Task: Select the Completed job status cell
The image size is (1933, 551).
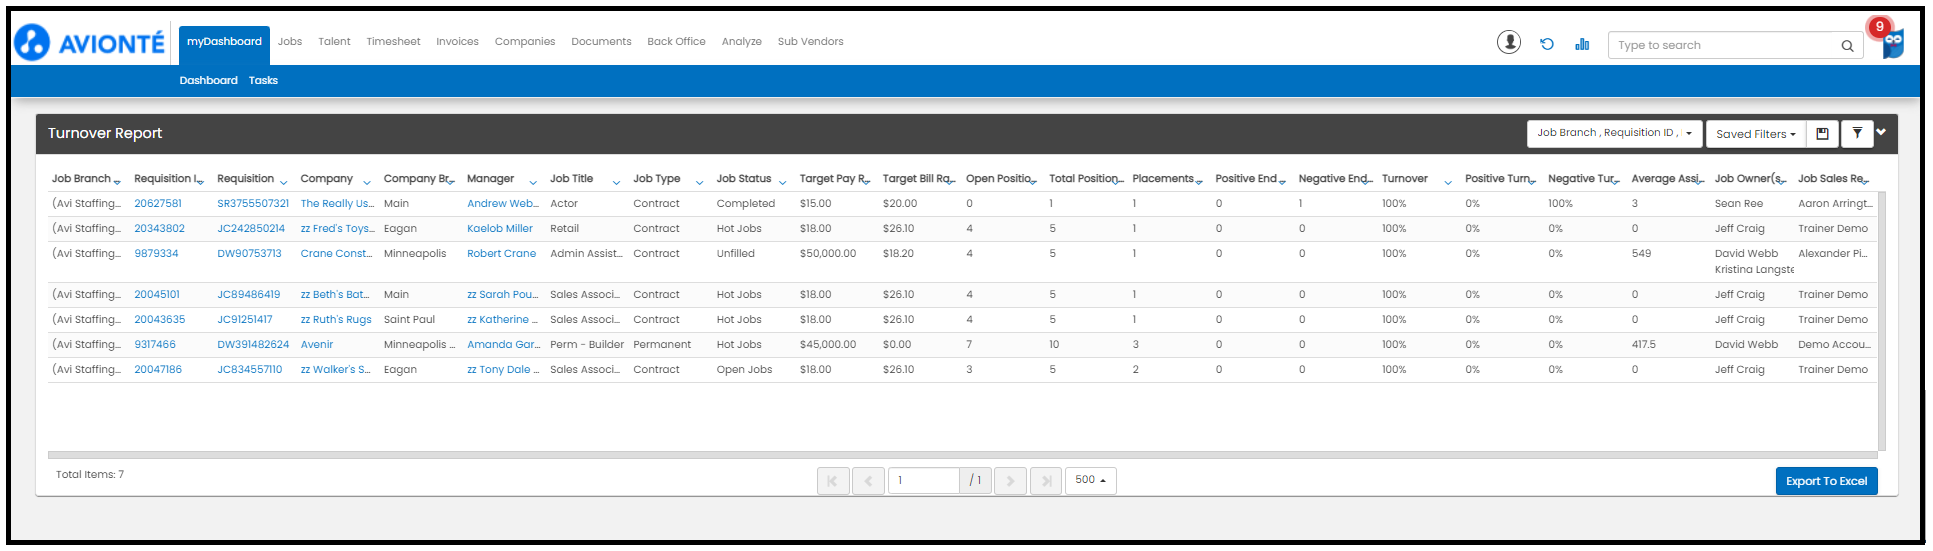Action: 746,204
